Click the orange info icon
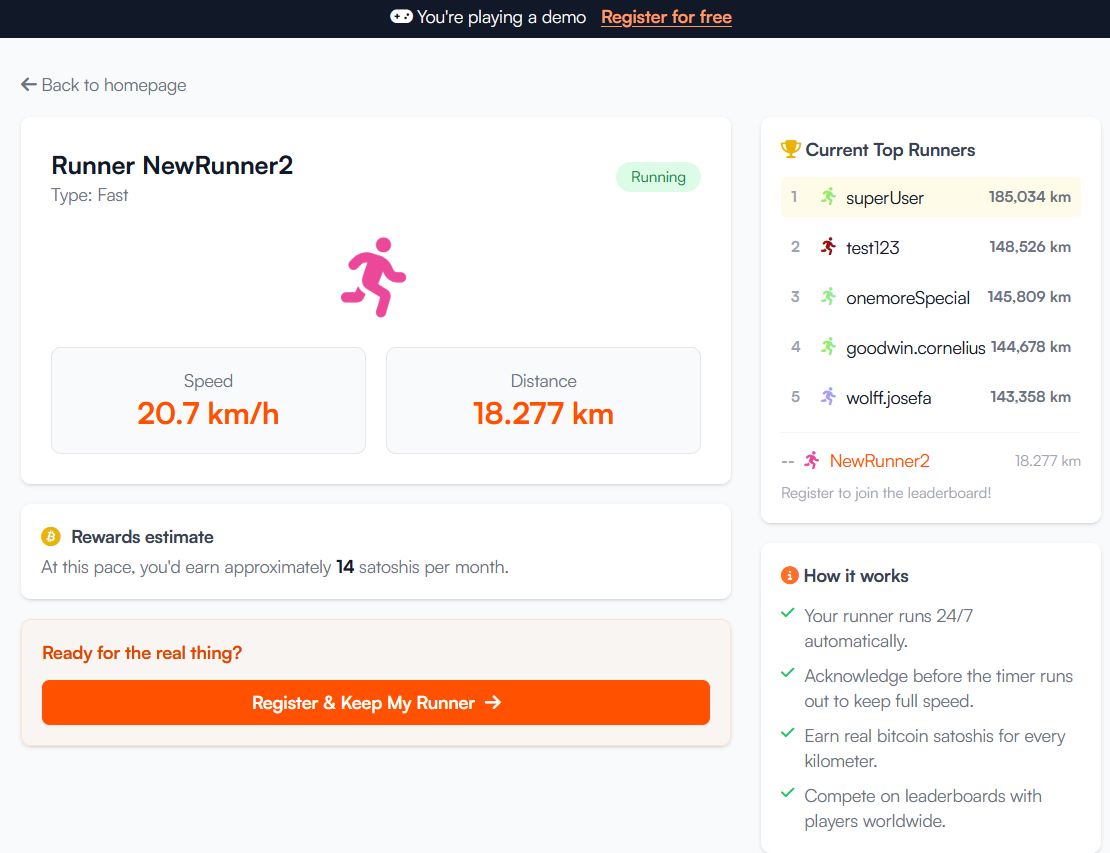 [789, 576]
